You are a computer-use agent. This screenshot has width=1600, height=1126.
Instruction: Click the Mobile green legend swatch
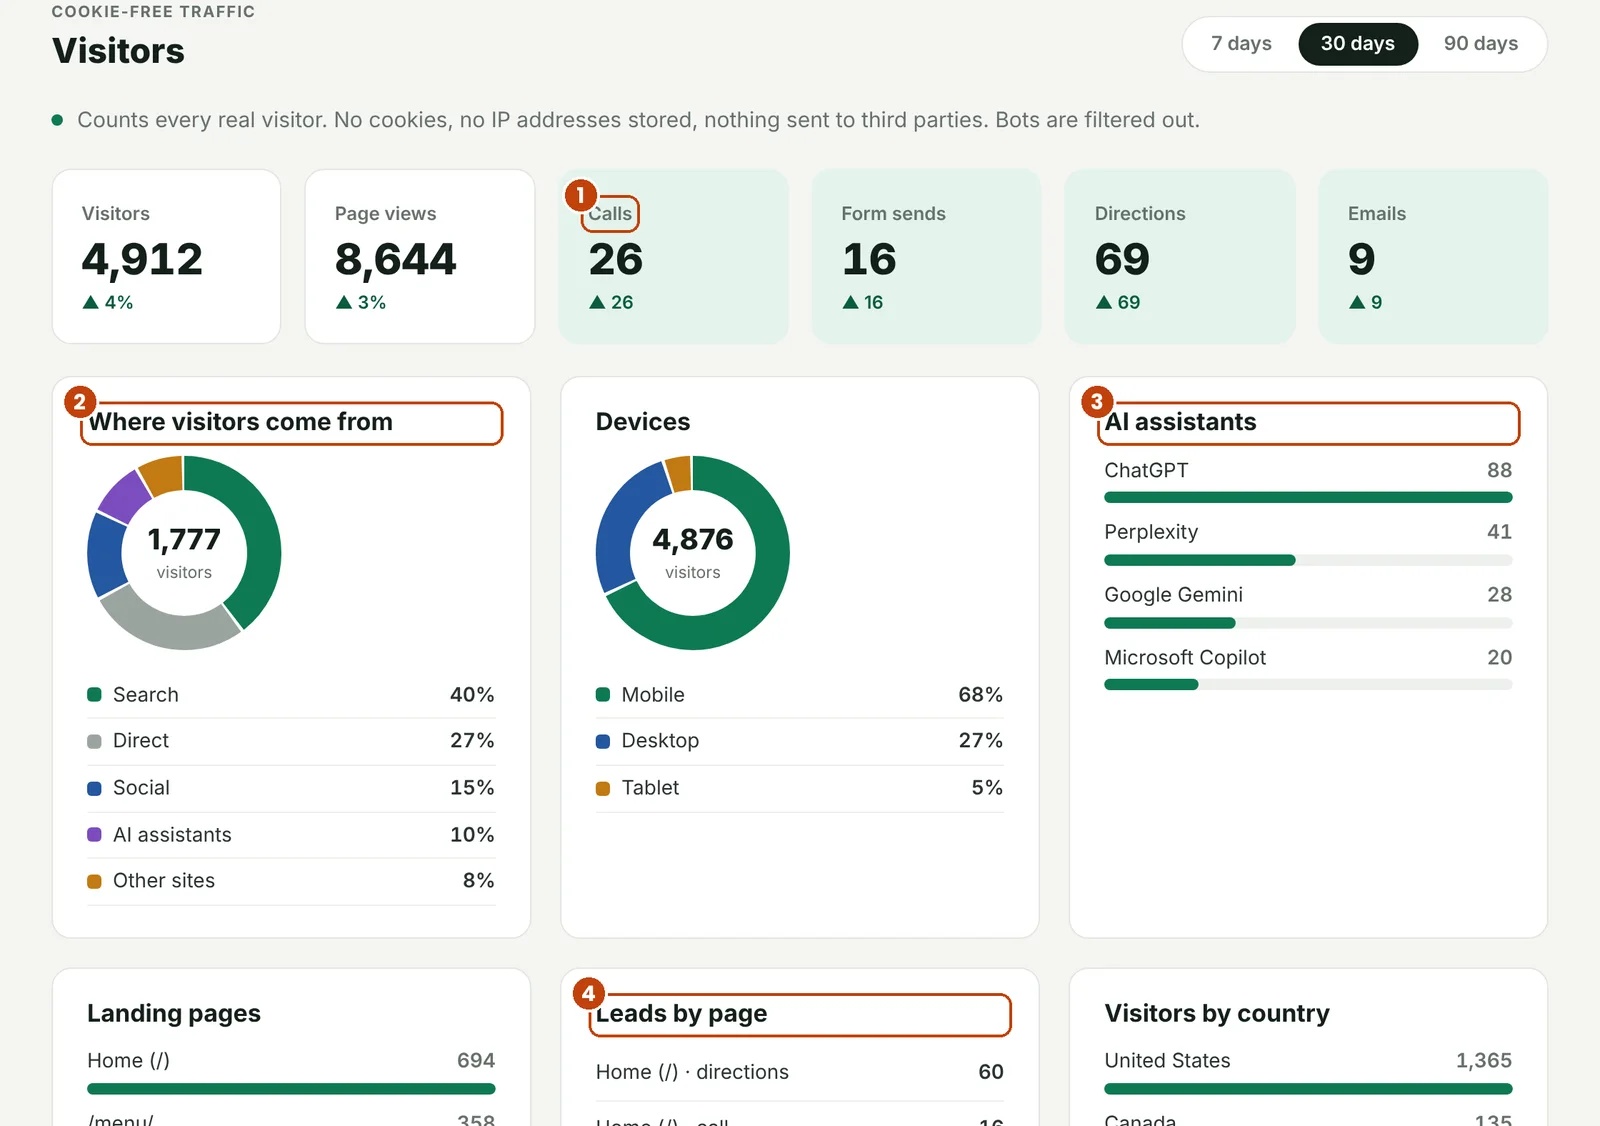click(x=603, y=695)
